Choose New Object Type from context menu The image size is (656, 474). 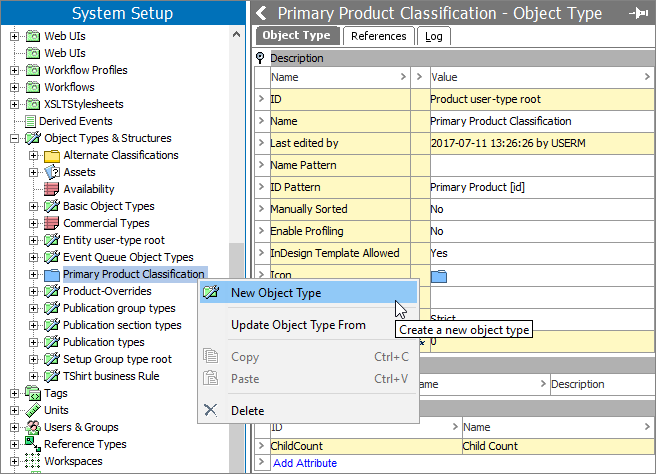pos(275,293)
